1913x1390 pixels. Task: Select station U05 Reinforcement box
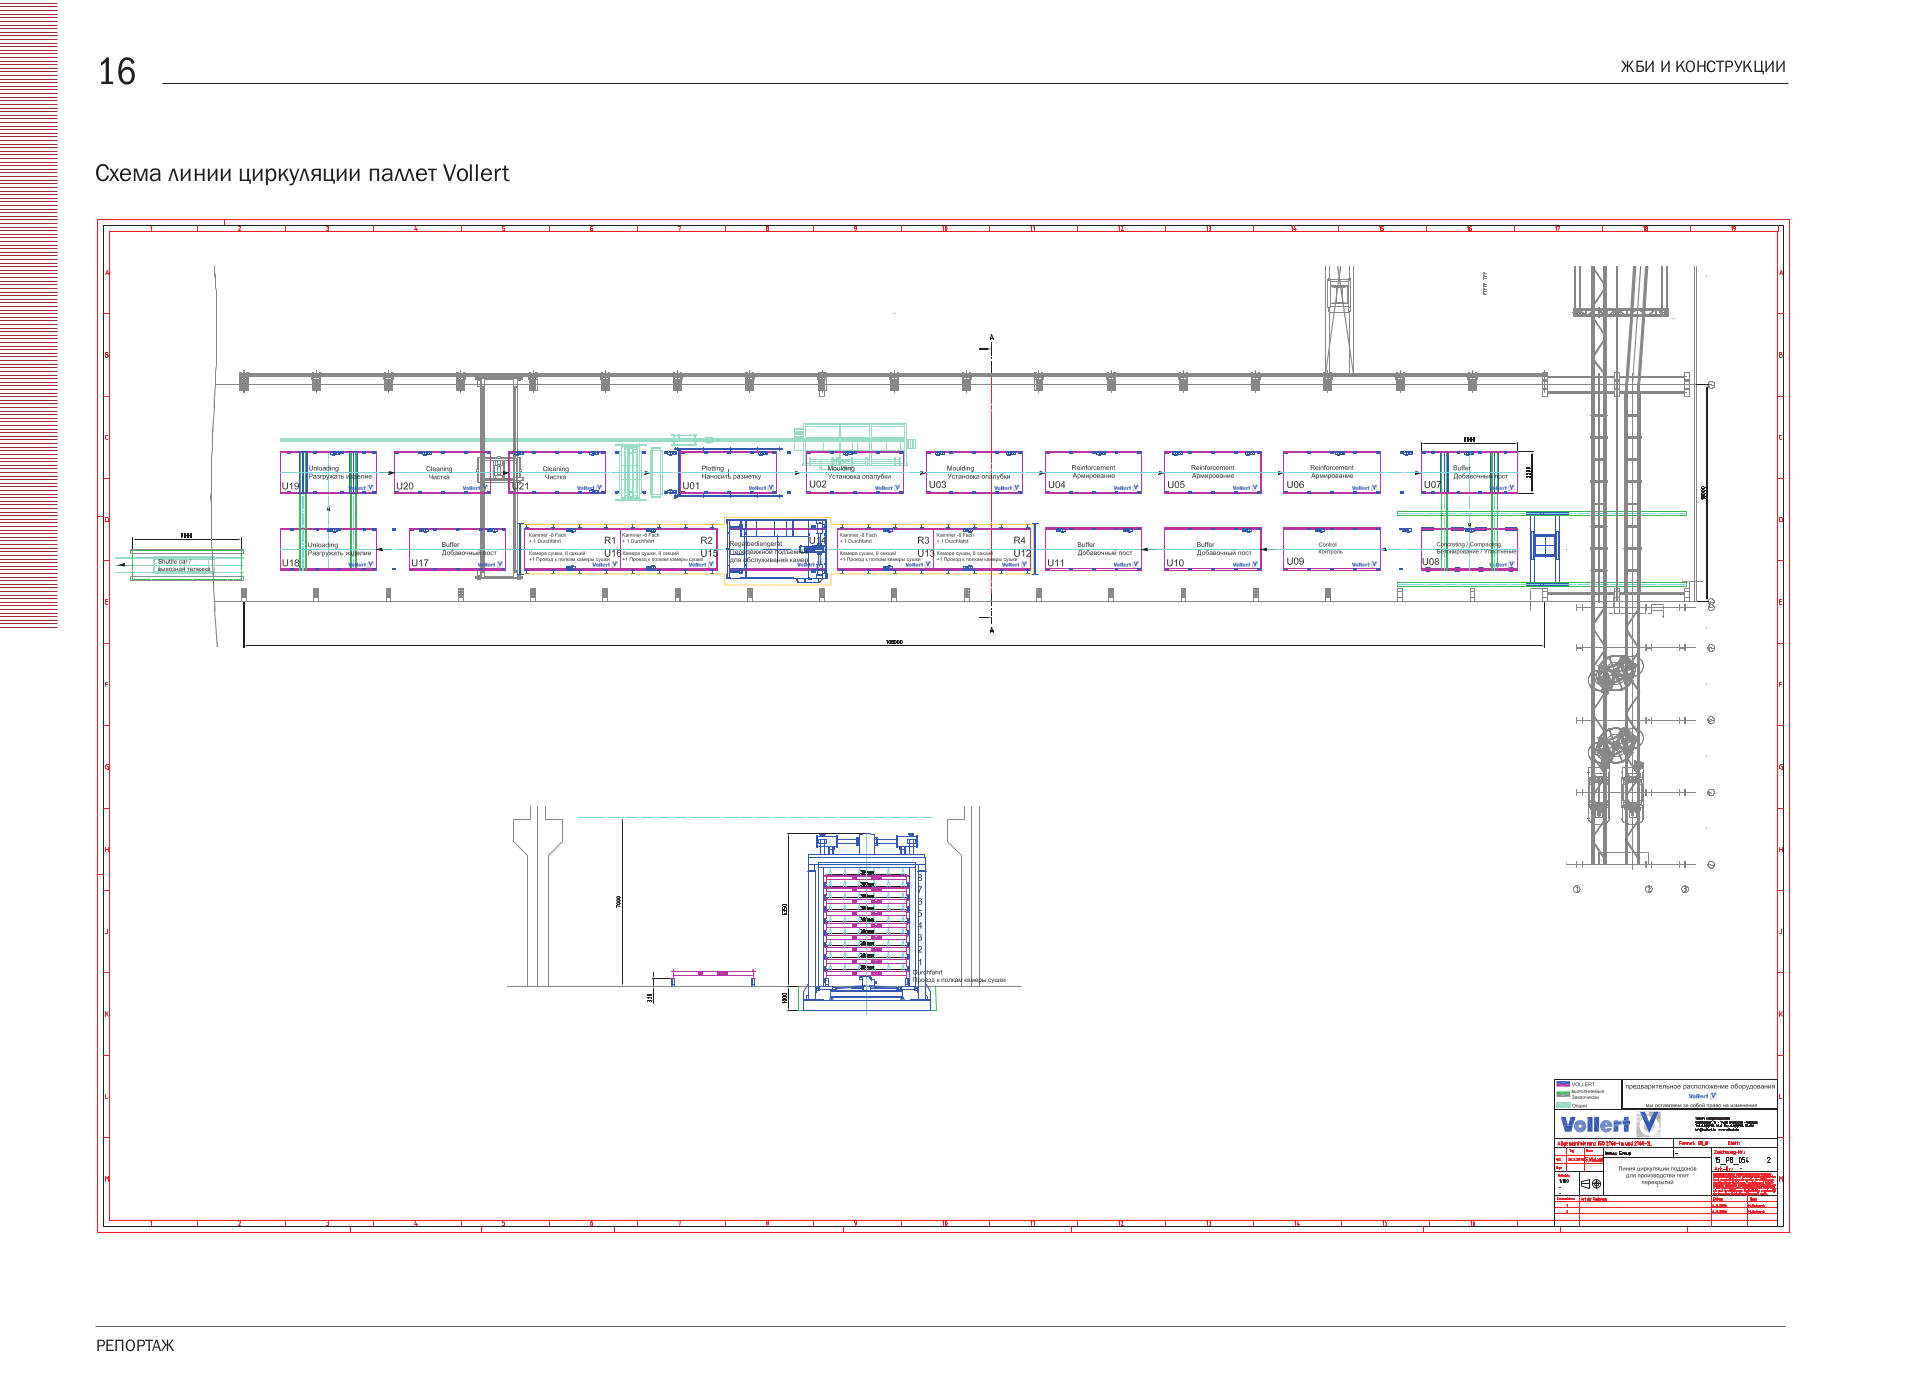point(1212,472)
